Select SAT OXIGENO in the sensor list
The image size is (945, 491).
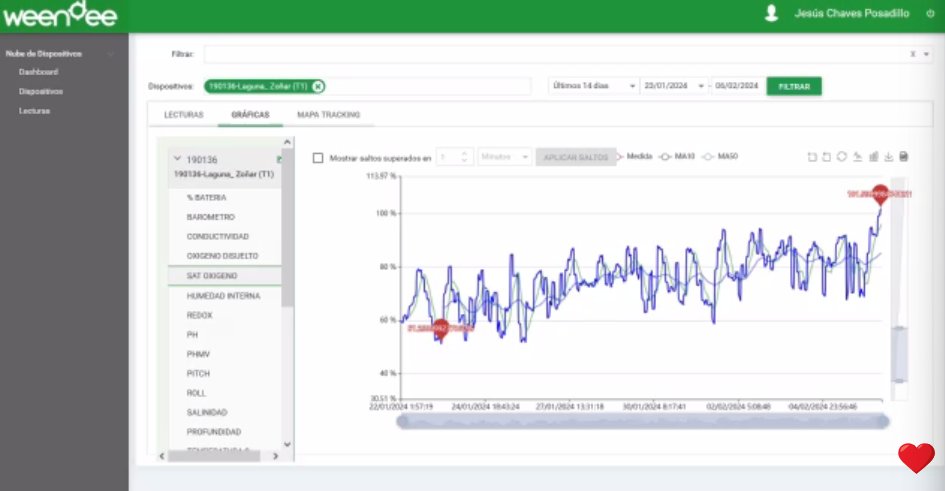[225, 276]
